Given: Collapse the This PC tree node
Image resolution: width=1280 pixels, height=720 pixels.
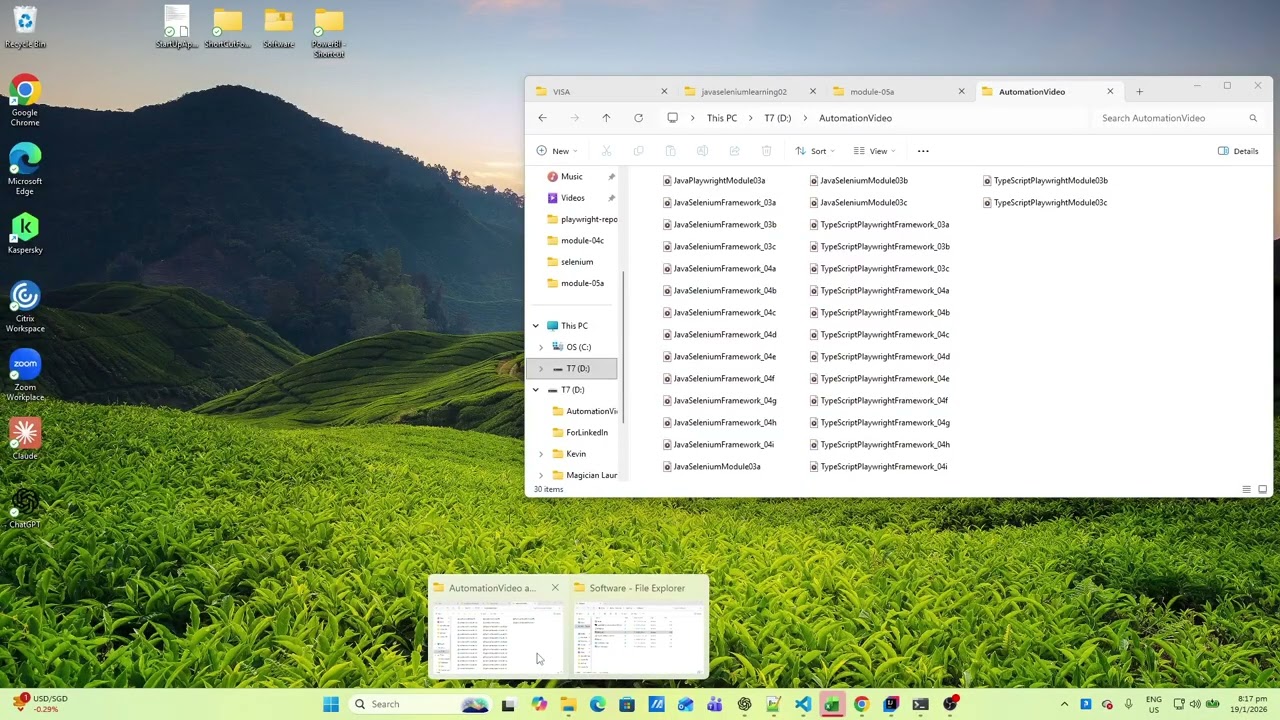Looking at the screenshot, I should tap(536, 326).
